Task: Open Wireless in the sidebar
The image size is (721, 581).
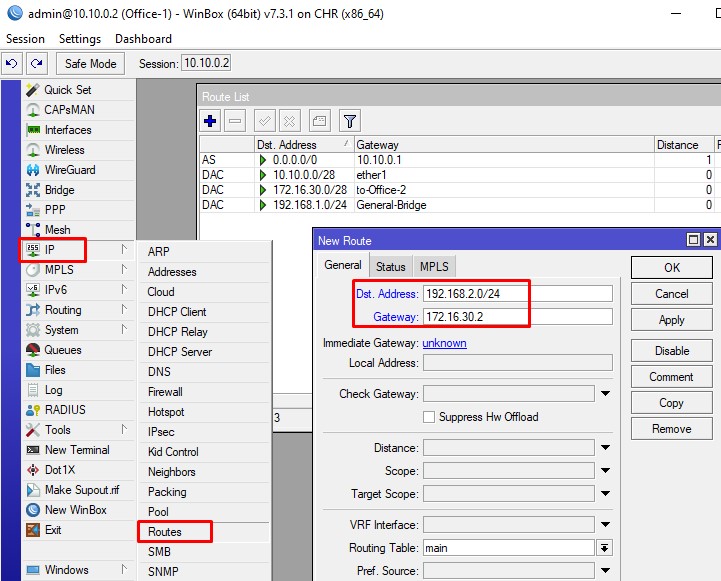Action: pos(79,150)
